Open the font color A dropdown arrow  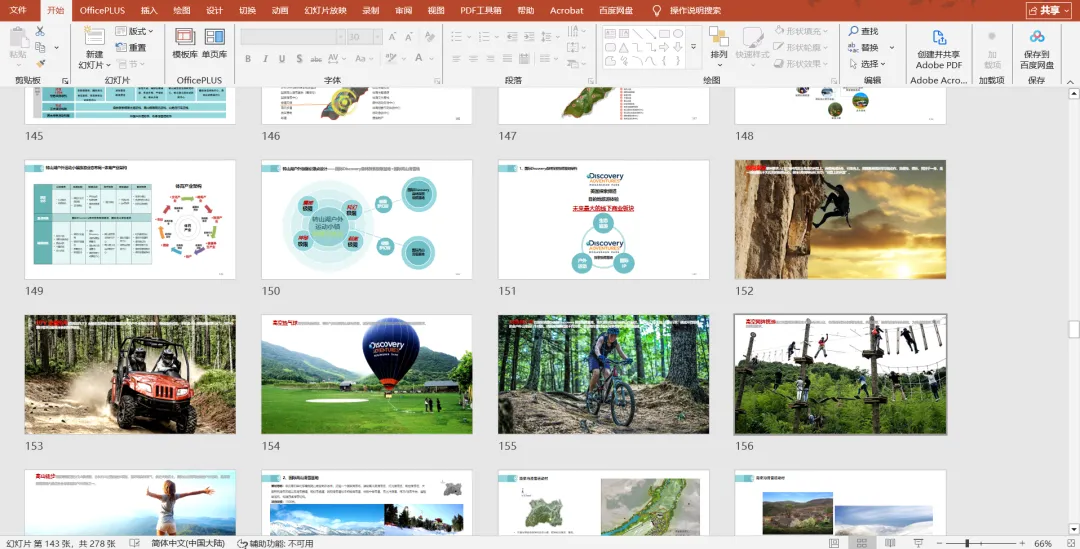pos(433,59)
